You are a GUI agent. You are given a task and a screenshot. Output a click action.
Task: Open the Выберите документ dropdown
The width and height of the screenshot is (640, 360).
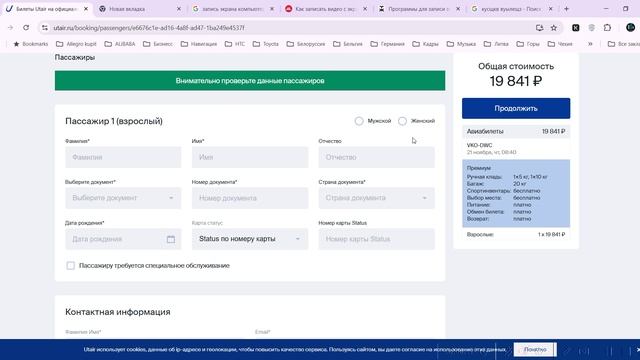tap(123, 198)
